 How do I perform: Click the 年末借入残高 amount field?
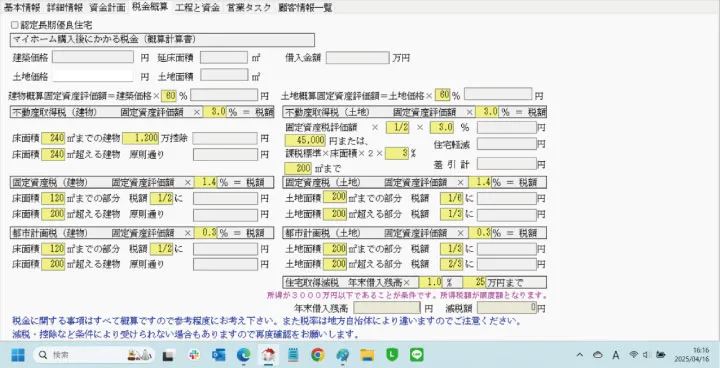387,307
